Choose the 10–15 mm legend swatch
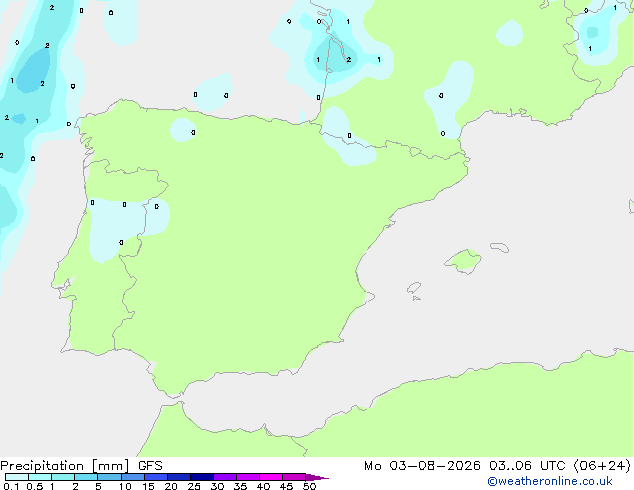This screenshot has height=490, width=634. coord(132,477)
